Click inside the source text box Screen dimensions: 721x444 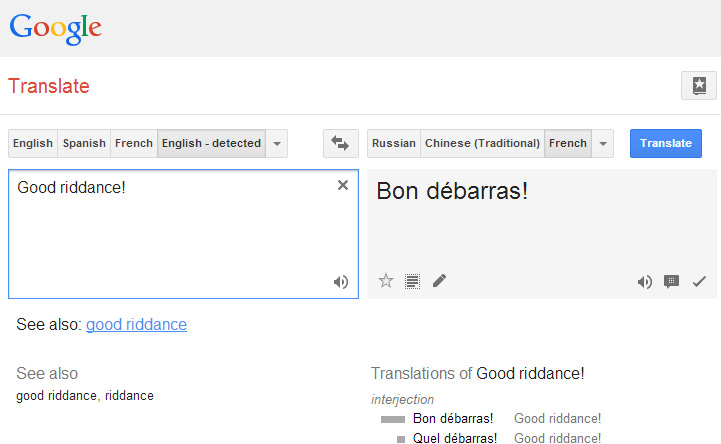tap(183, 234)
